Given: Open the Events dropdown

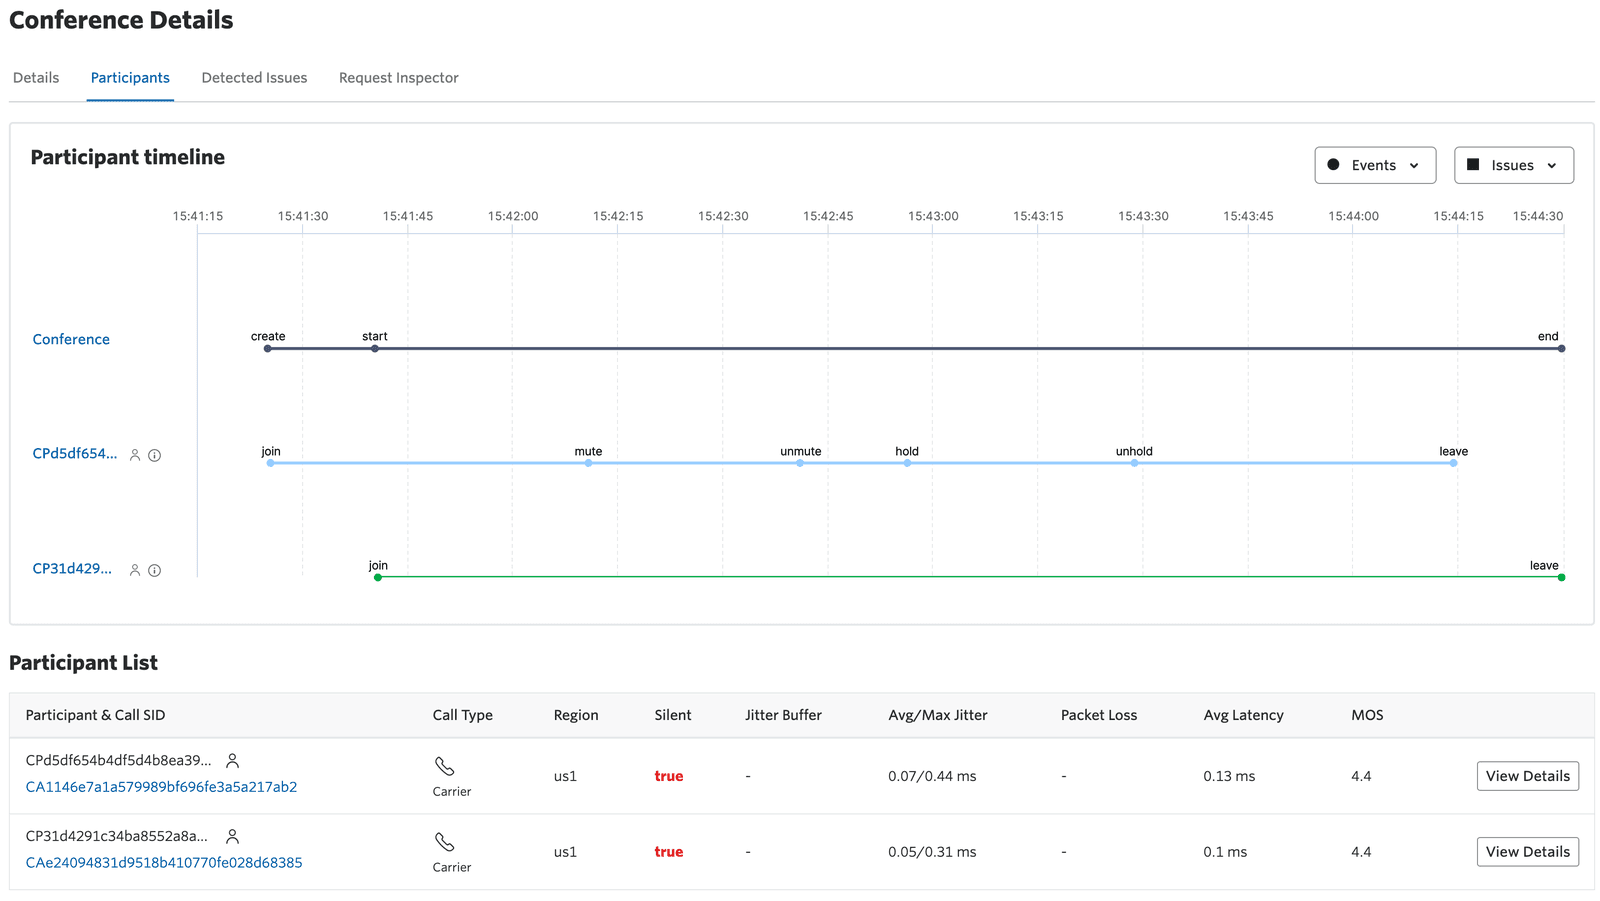Looking at the screenshot, I should tap(1375, 164).
